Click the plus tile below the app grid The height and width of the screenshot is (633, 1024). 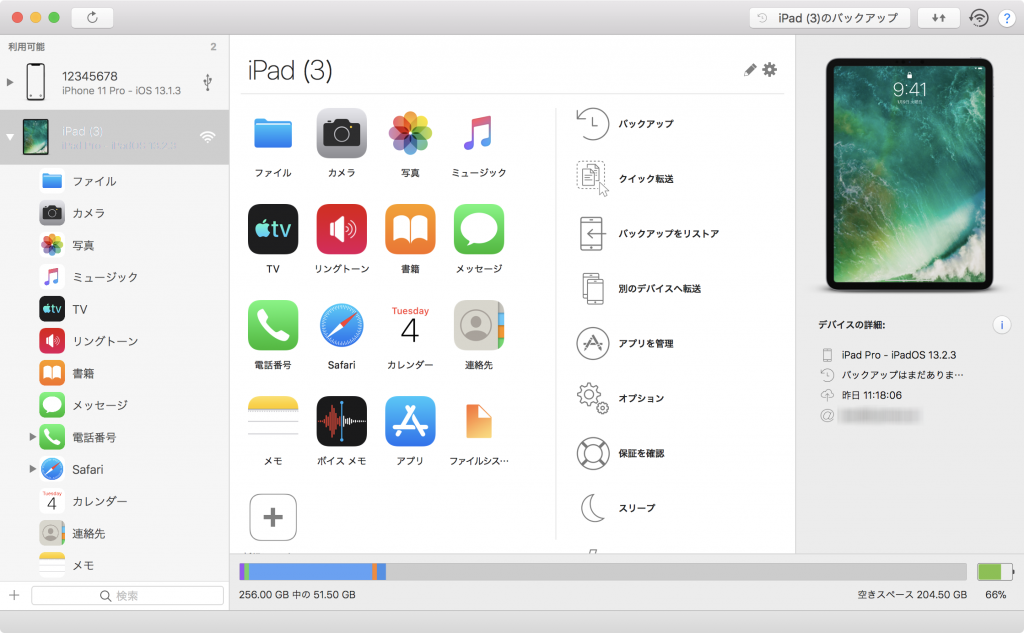point(273,517)
